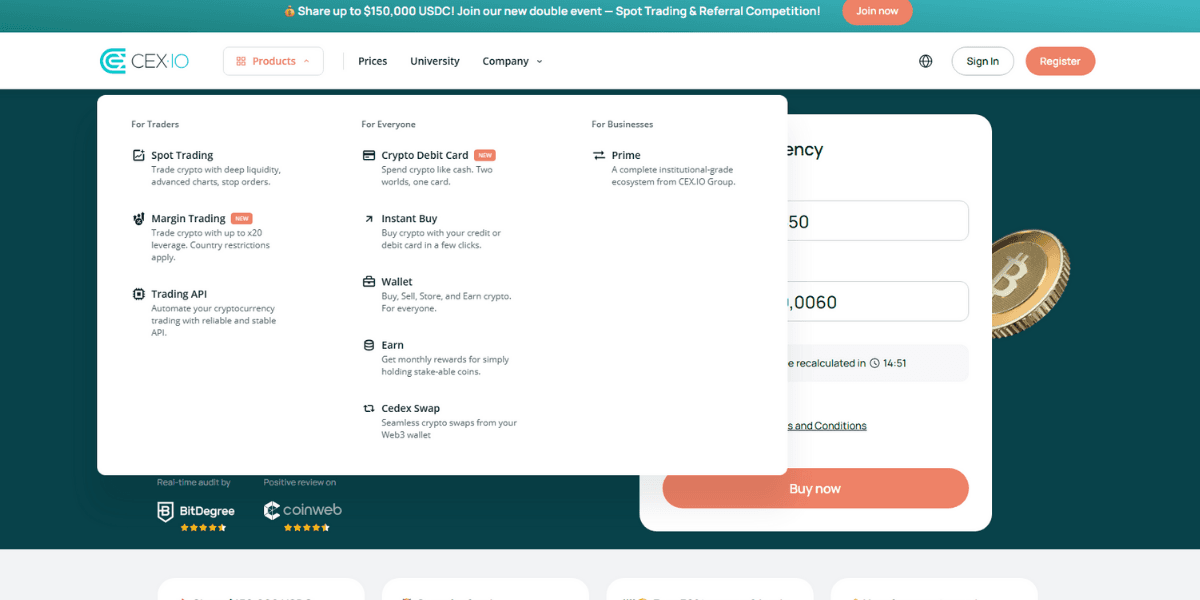1200x600 pixels.
Task: Click the Buy now button
Action: tap(815, 488)
